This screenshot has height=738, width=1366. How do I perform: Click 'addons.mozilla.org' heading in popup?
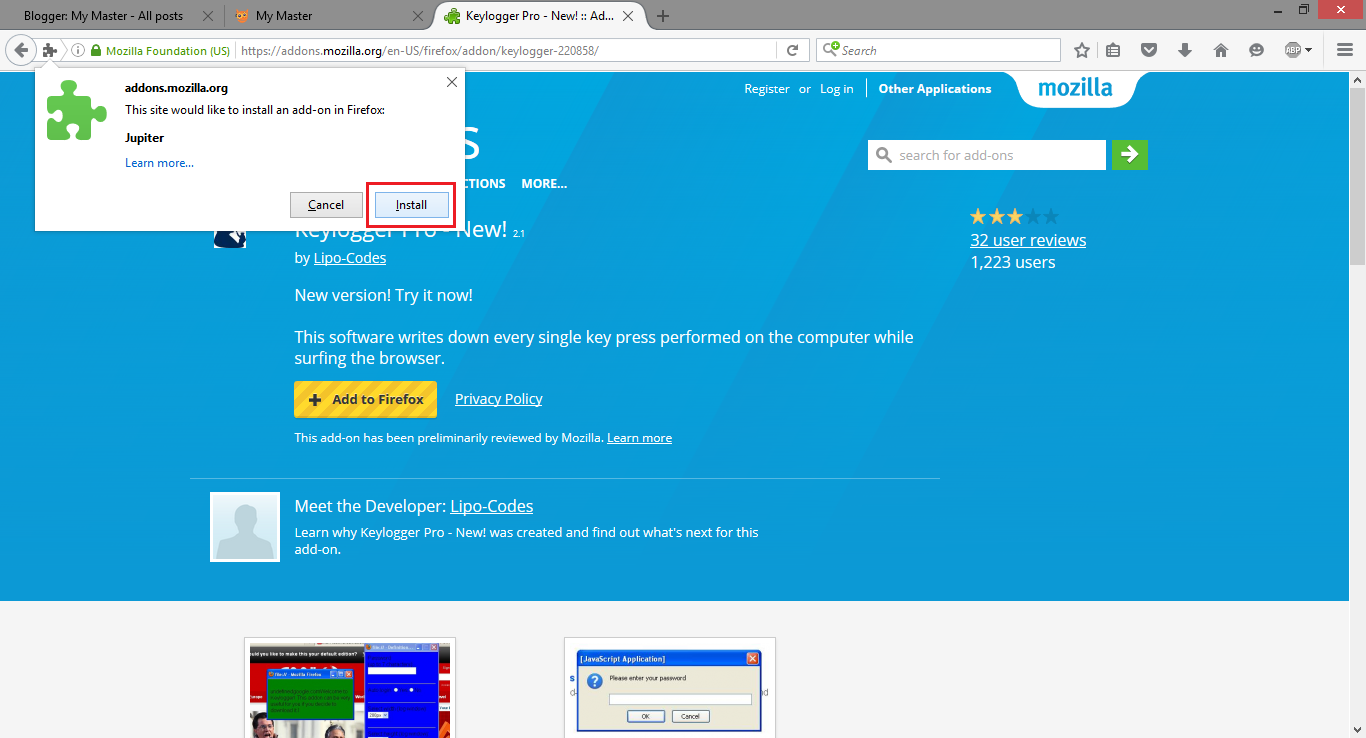coord(176,88)
